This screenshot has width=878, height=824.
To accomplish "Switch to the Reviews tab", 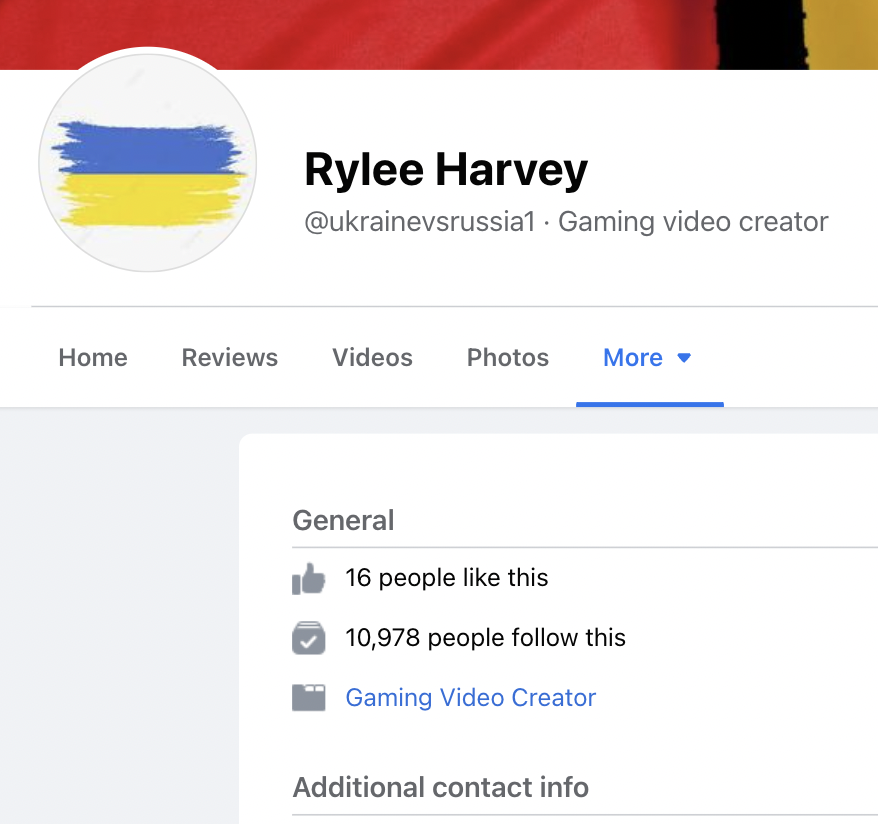I will click(x=230, y=357).
